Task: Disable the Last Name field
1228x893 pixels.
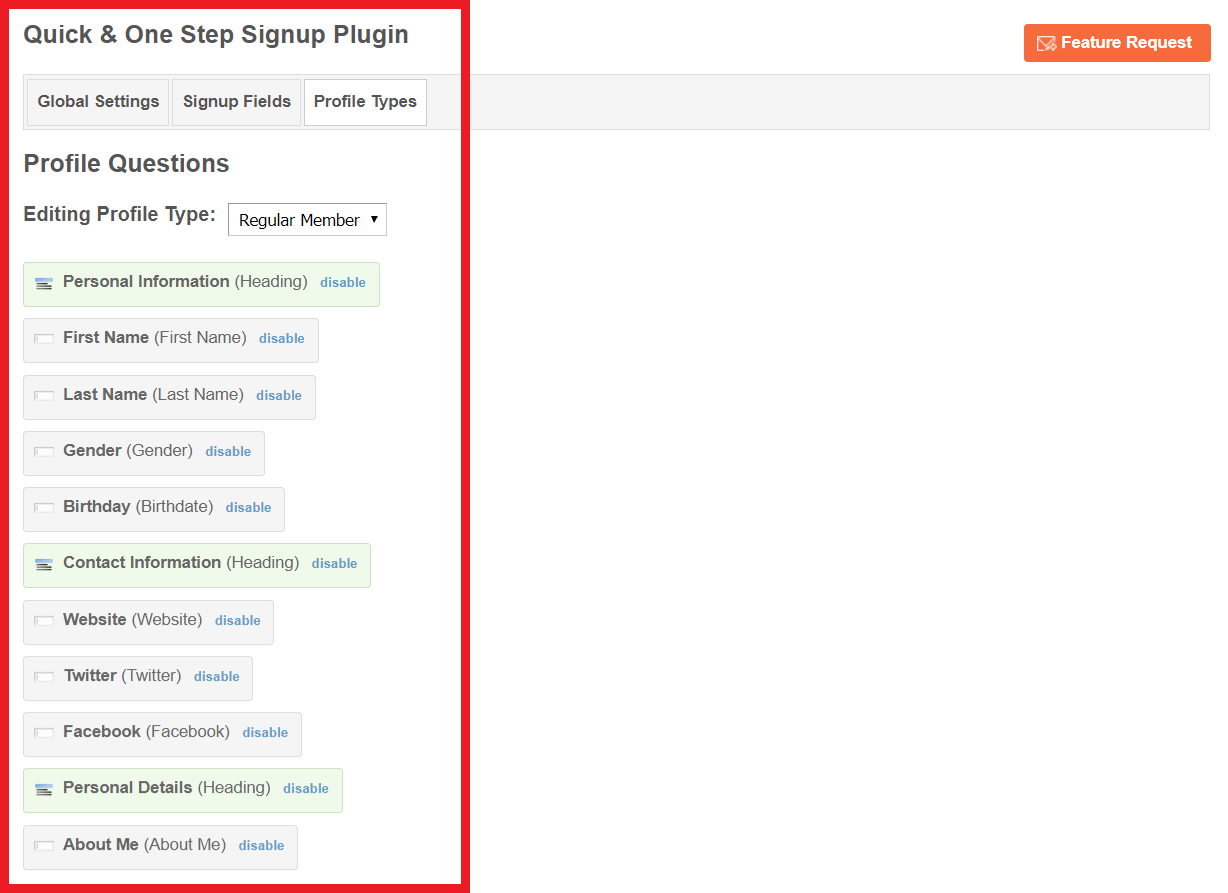Action: 278,396
